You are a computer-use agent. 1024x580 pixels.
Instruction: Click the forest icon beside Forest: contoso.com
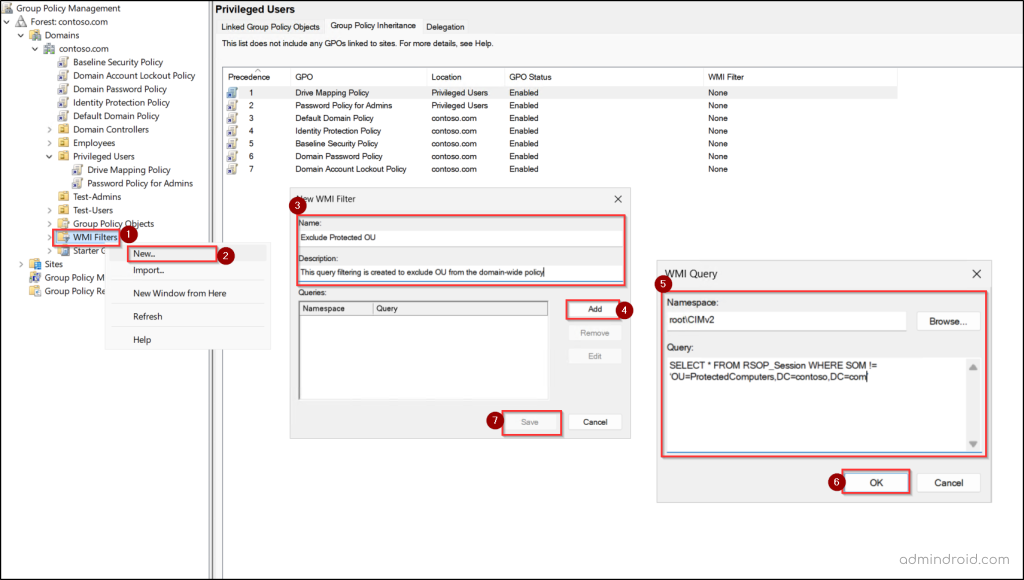pos(20,21)
